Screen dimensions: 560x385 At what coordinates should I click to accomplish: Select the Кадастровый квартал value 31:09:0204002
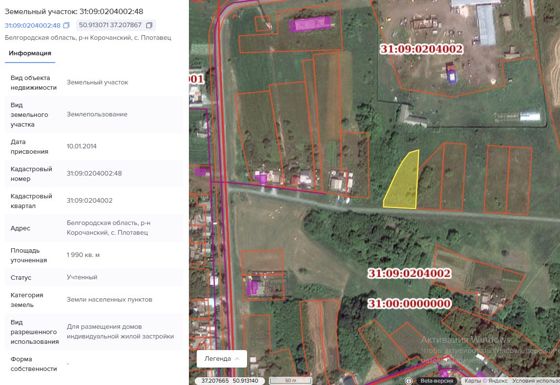89,200
